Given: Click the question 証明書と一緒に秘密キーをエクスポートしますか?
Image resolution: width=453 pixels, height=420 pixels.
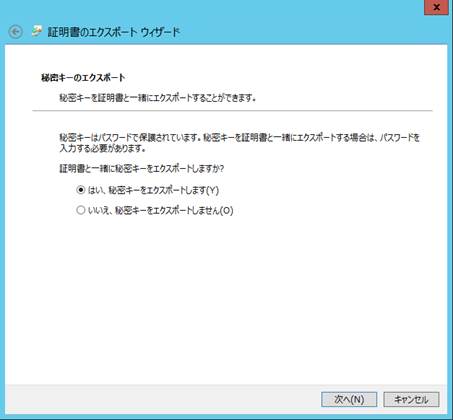Looking at the screenshot, I should (x=142, y=169).
